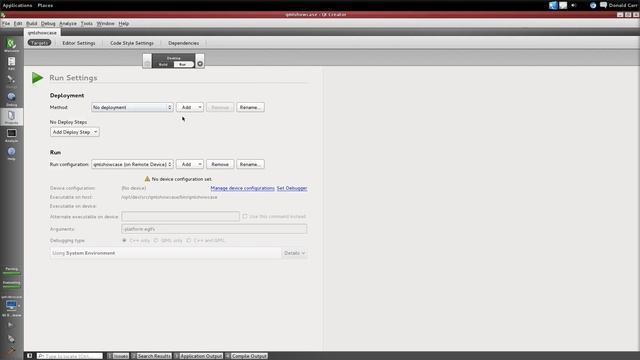Open the Search Results pane
640x360 pixels.
click(x=151, y=356)
